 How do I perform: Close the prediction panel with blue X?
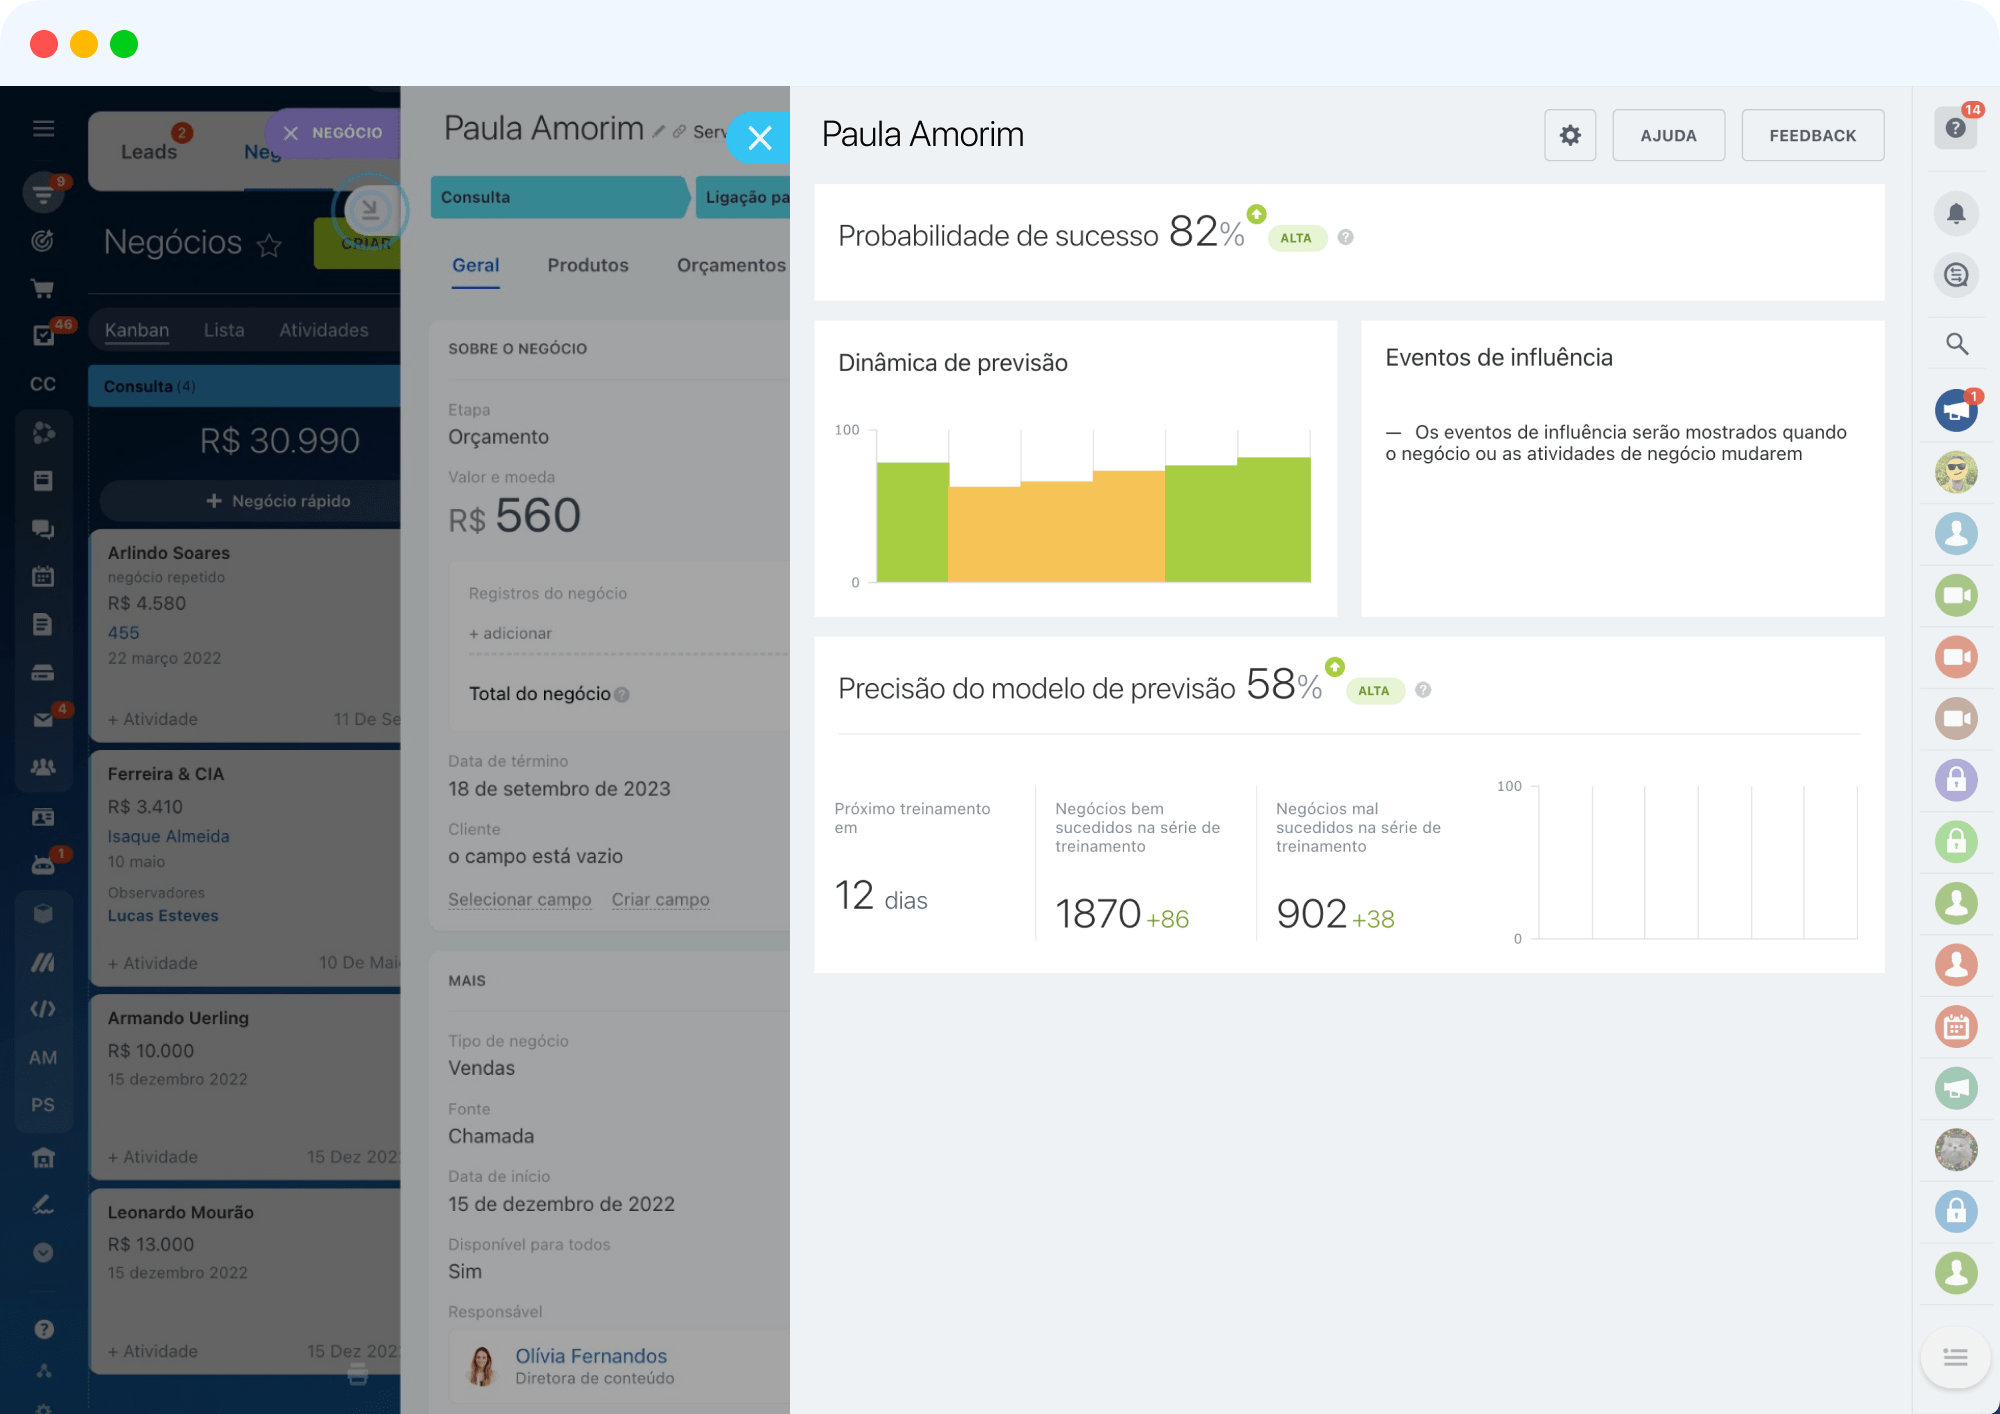(x=759, y=138)
